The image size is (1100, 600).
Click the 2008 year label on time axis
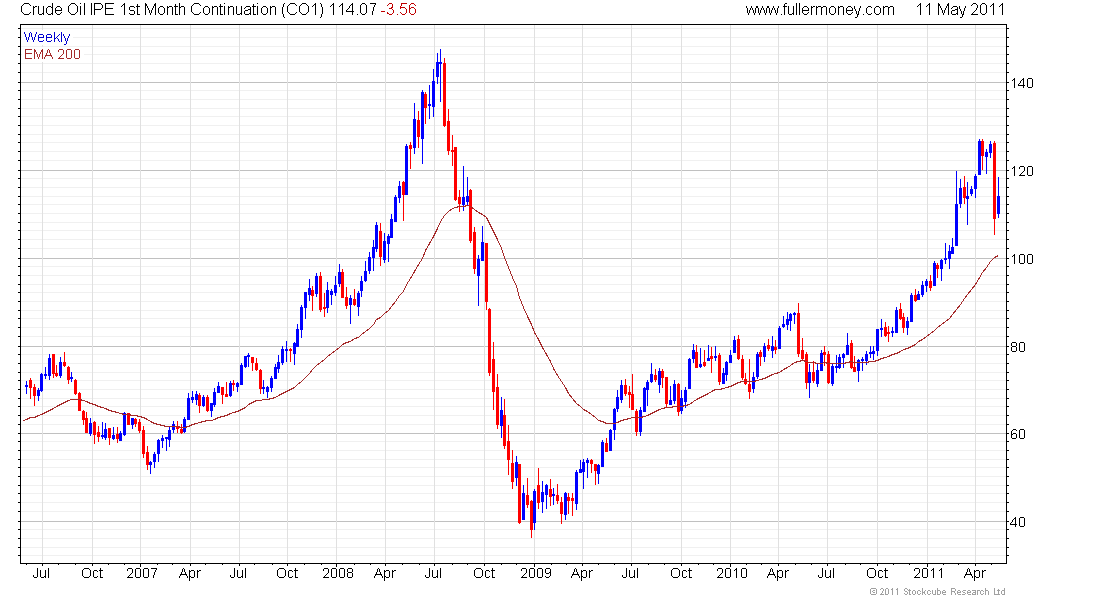(337, 573)
